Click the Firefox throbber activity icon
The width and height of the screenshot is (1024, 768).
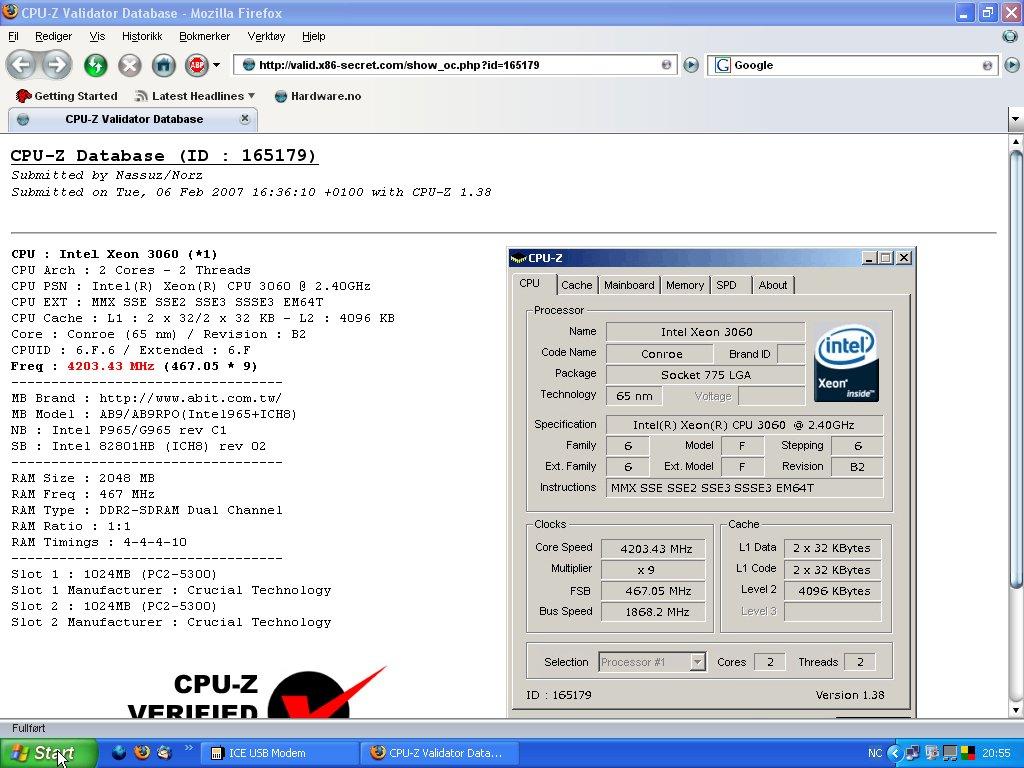1010,36
